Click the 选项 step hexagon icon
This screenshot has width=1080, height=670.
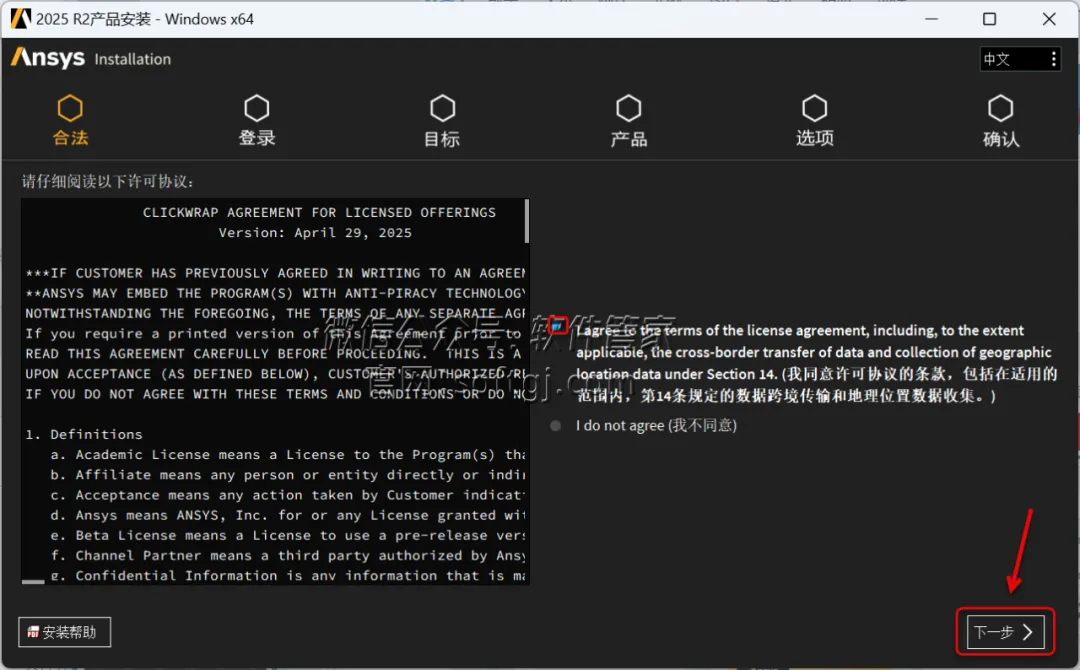point(814,108)
